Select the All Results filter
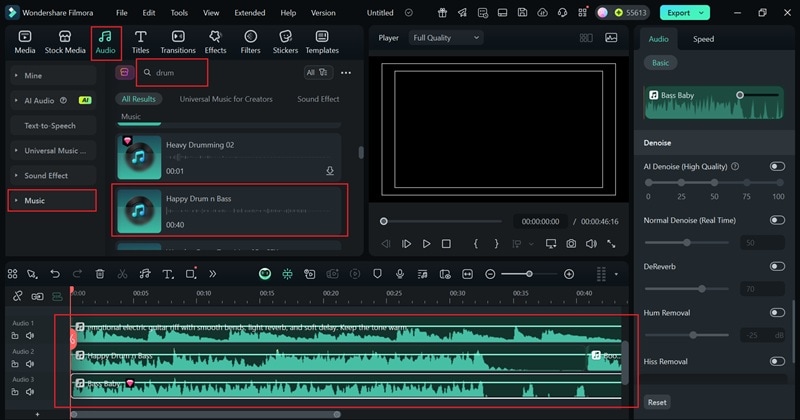800x420 pixels. point(139,99)
